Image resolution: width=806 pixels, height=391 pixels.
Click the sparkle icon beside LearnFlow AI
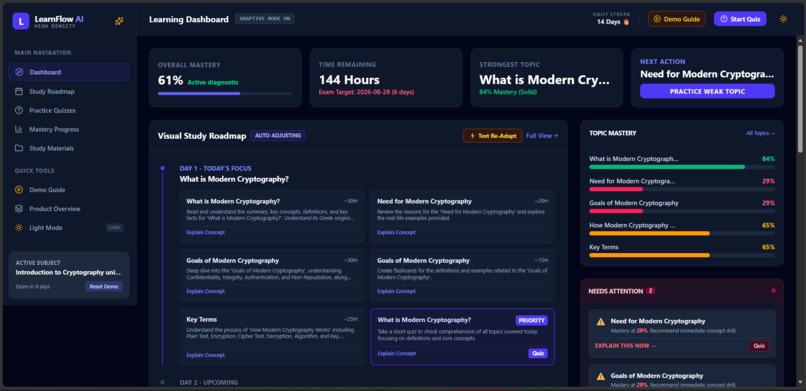point(119,21)
